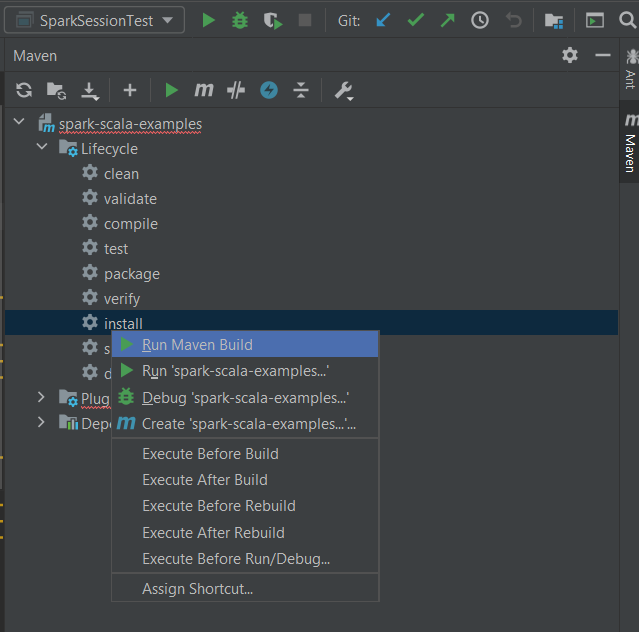Execute Maven Goal with the m icon
The height and width of the screenshot is (633, 639).
coord(204,90)
